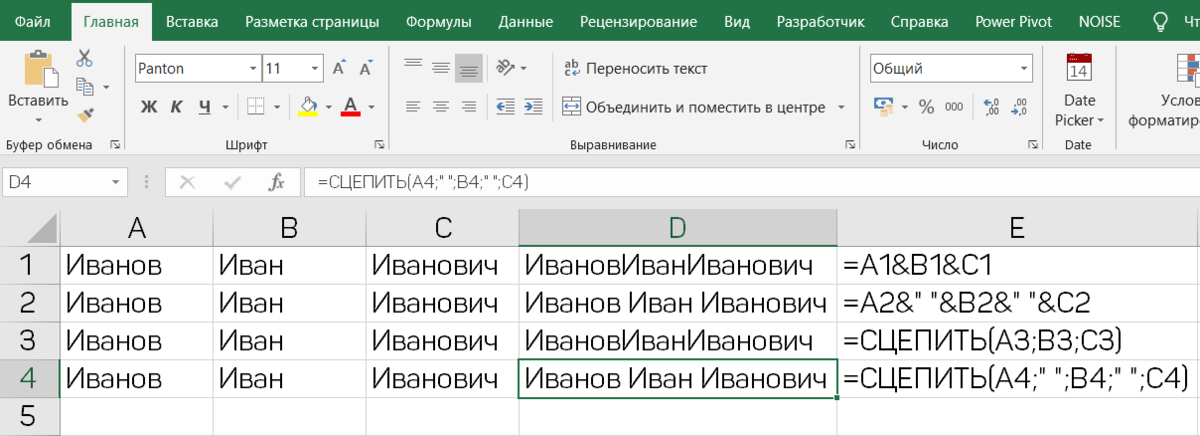Cancel formula entry with X icon

(x=186, y=182)
